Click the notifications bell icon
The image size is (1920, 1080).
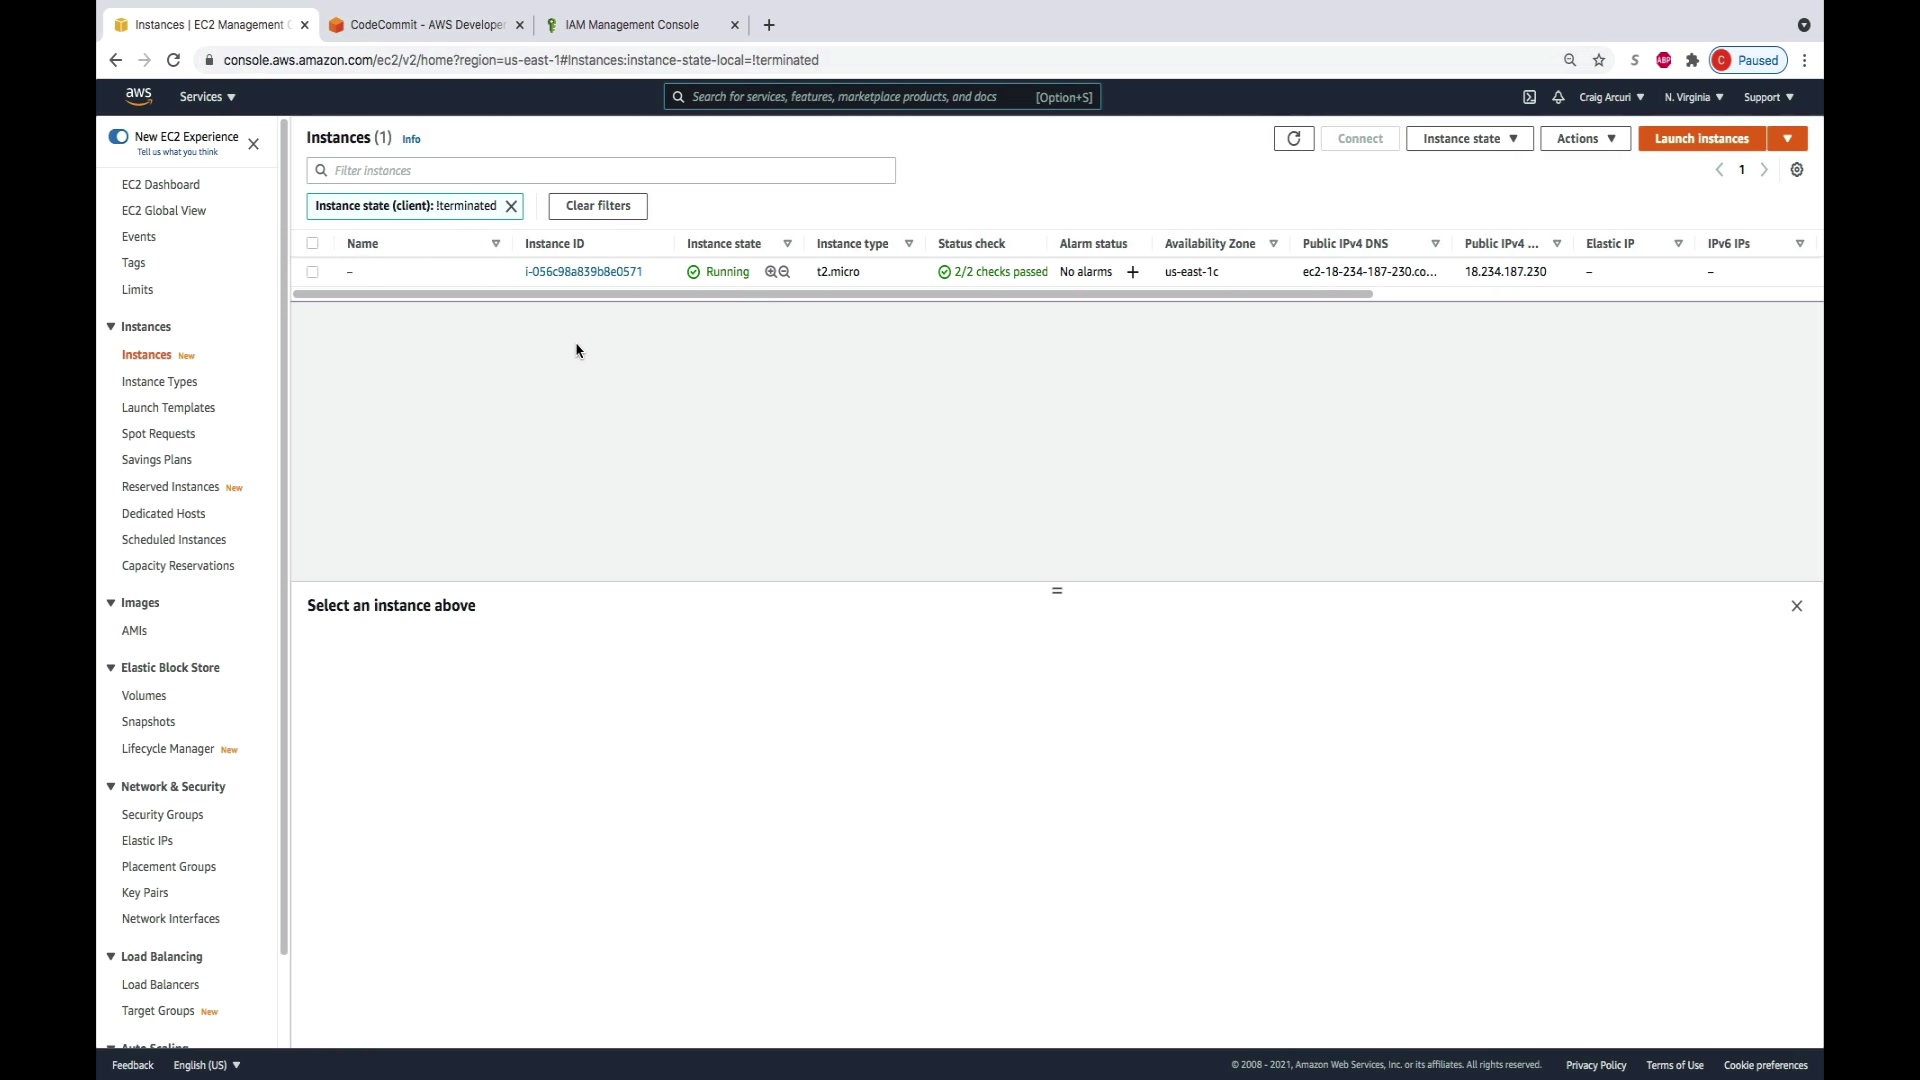click(1558, 97)
